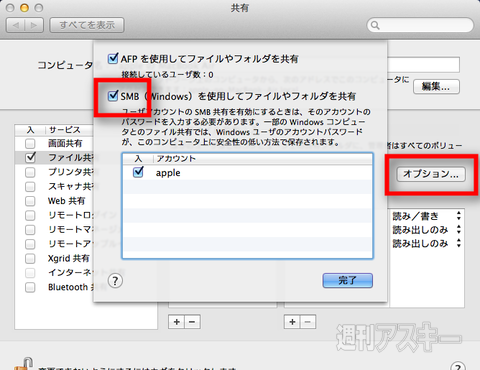Click the forward arrow in the toolbar
The image size is (480, 370).
[x=34, y=25]
